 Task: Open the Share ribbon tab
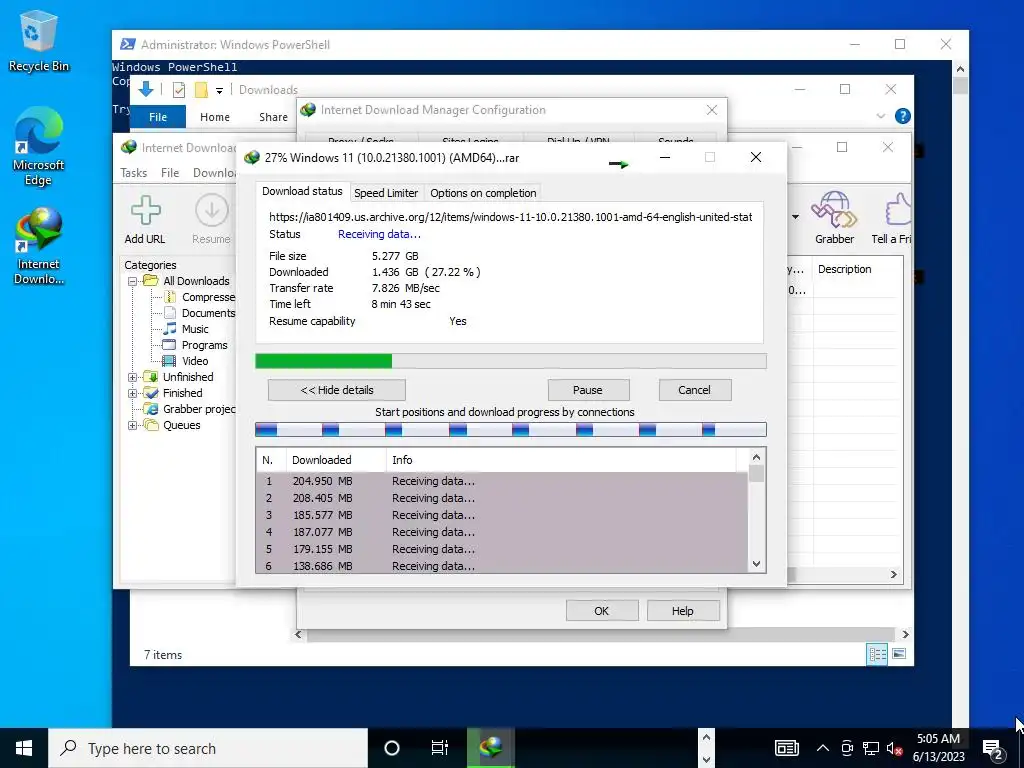point(273,117)
